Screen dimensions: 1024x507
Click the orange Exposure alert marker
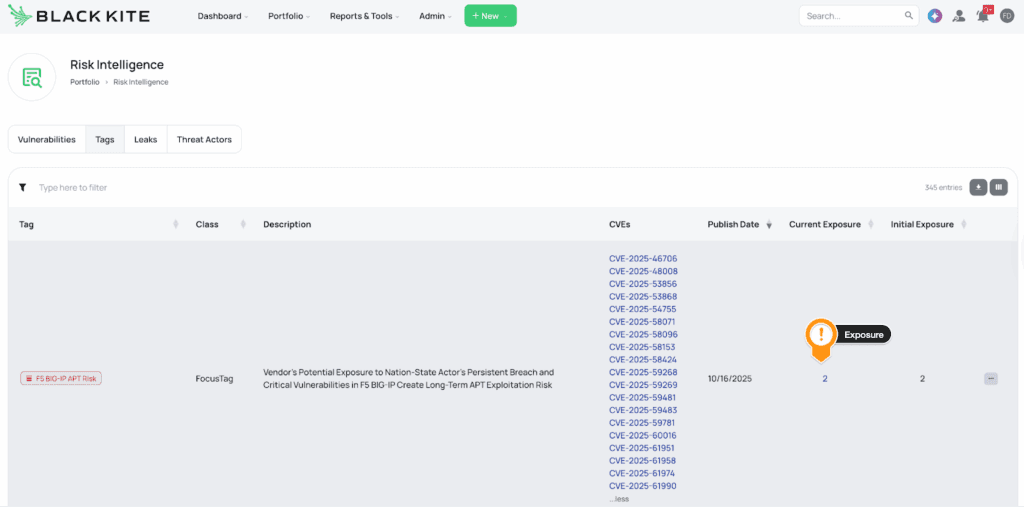821,337
